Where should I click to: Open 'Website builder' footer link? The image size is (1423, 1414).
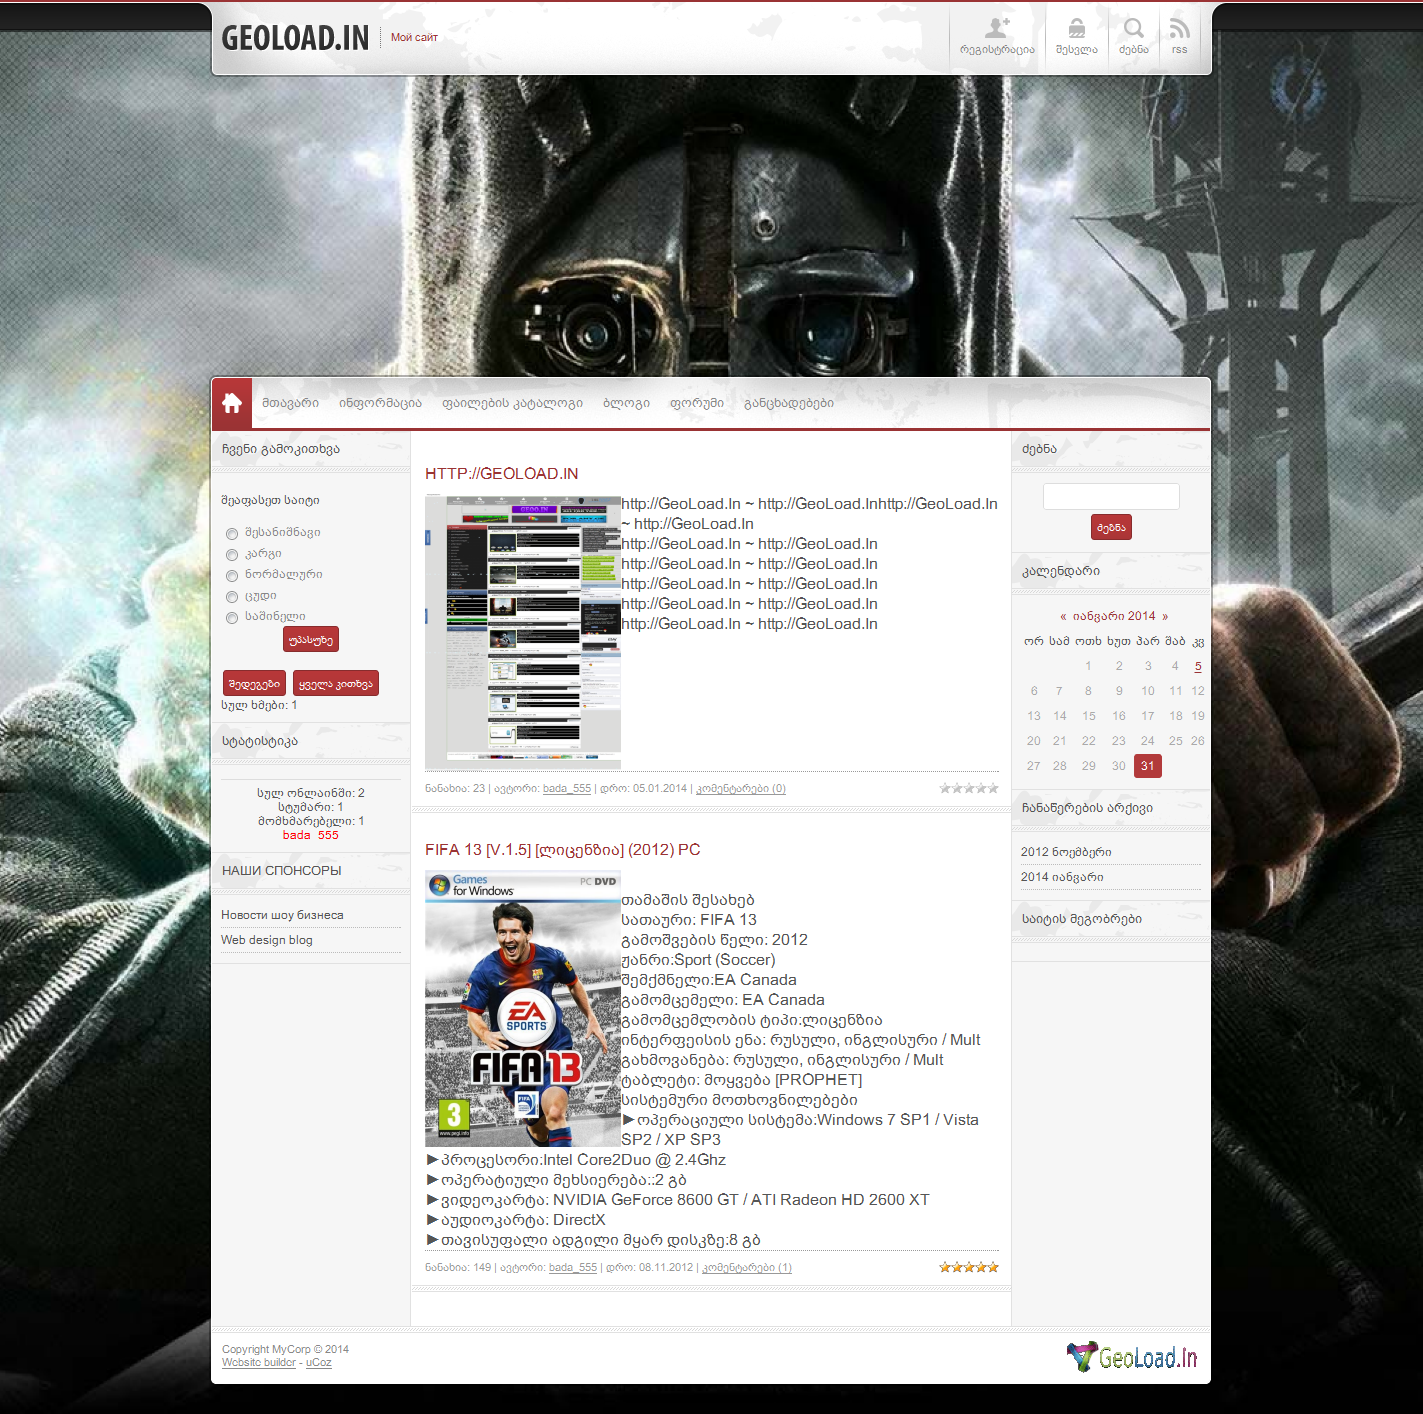(259, 1362)
